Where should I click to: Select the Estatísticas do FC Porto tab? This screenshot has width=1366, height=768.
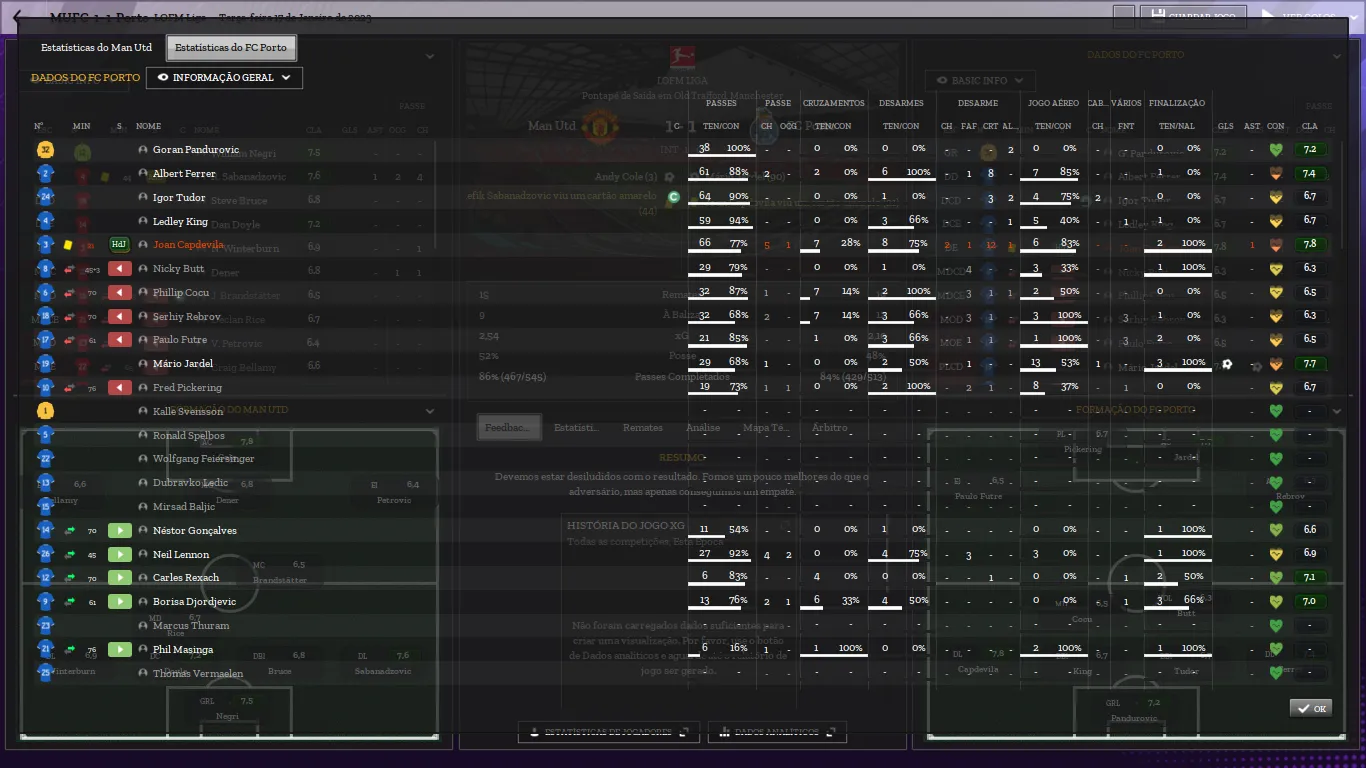230,48
